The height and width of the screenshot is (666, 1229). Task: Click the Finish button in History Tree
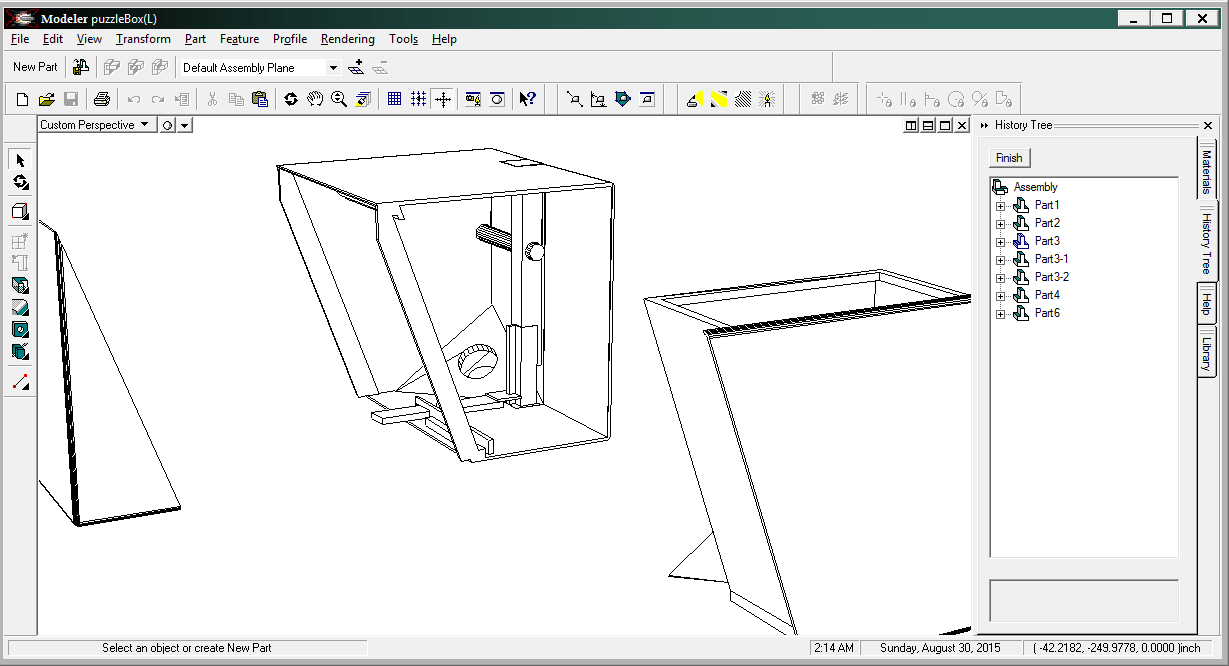pyautogui.click(x=1009, y=158)
